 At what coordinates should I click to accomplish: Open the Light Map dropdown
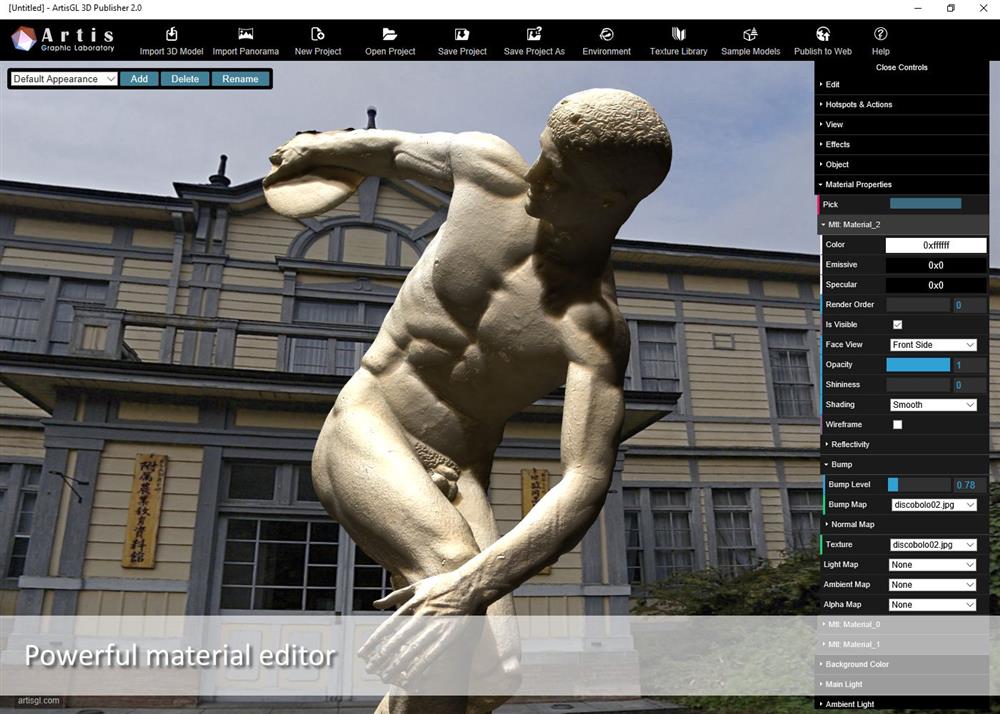(932, 565)
